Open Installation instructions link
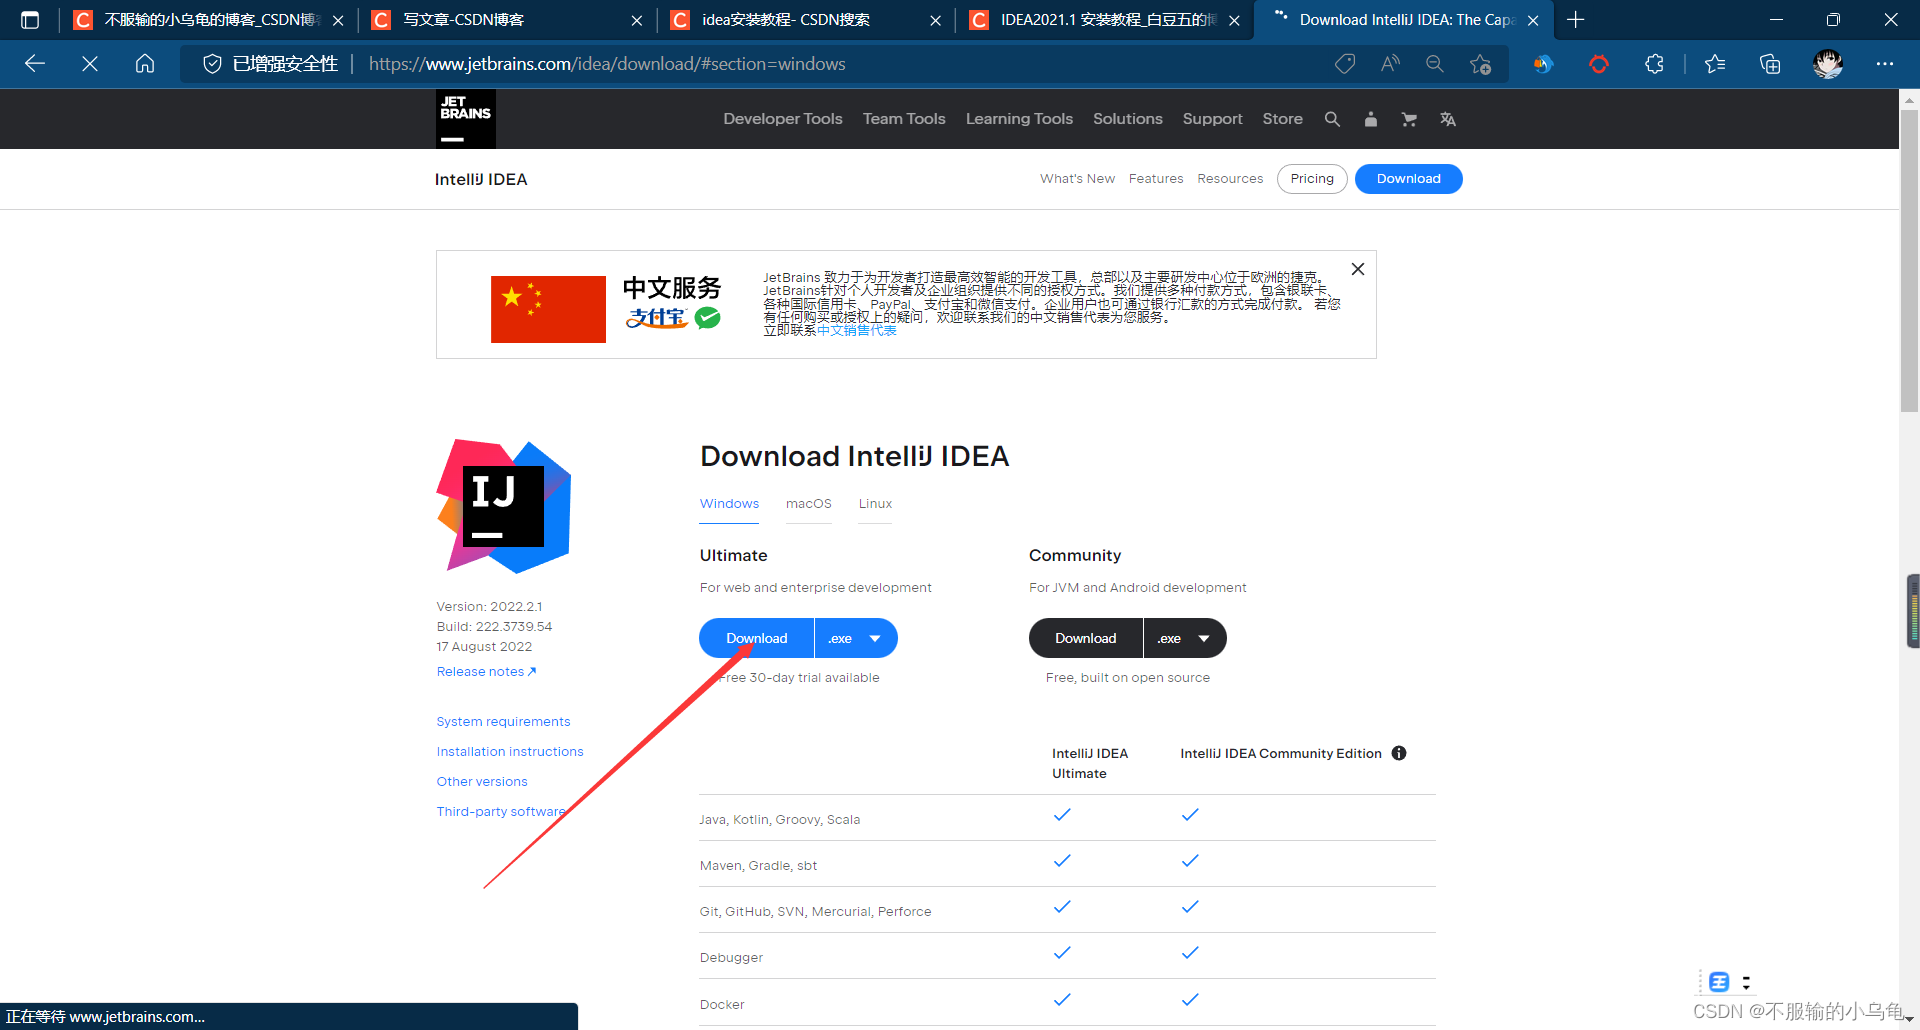 pos(510,752)
